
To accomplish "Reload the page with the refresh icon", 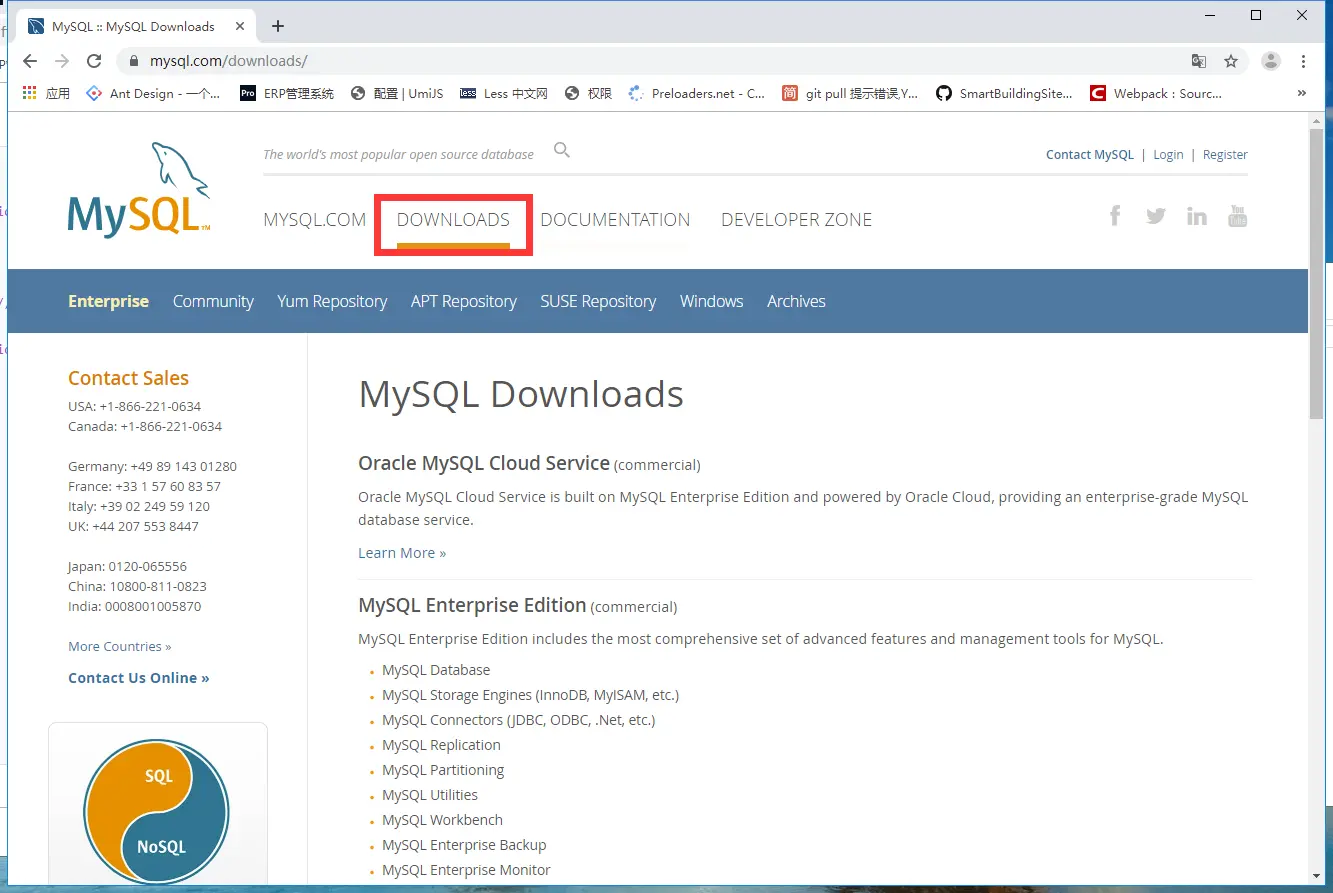I will point(95,61).
